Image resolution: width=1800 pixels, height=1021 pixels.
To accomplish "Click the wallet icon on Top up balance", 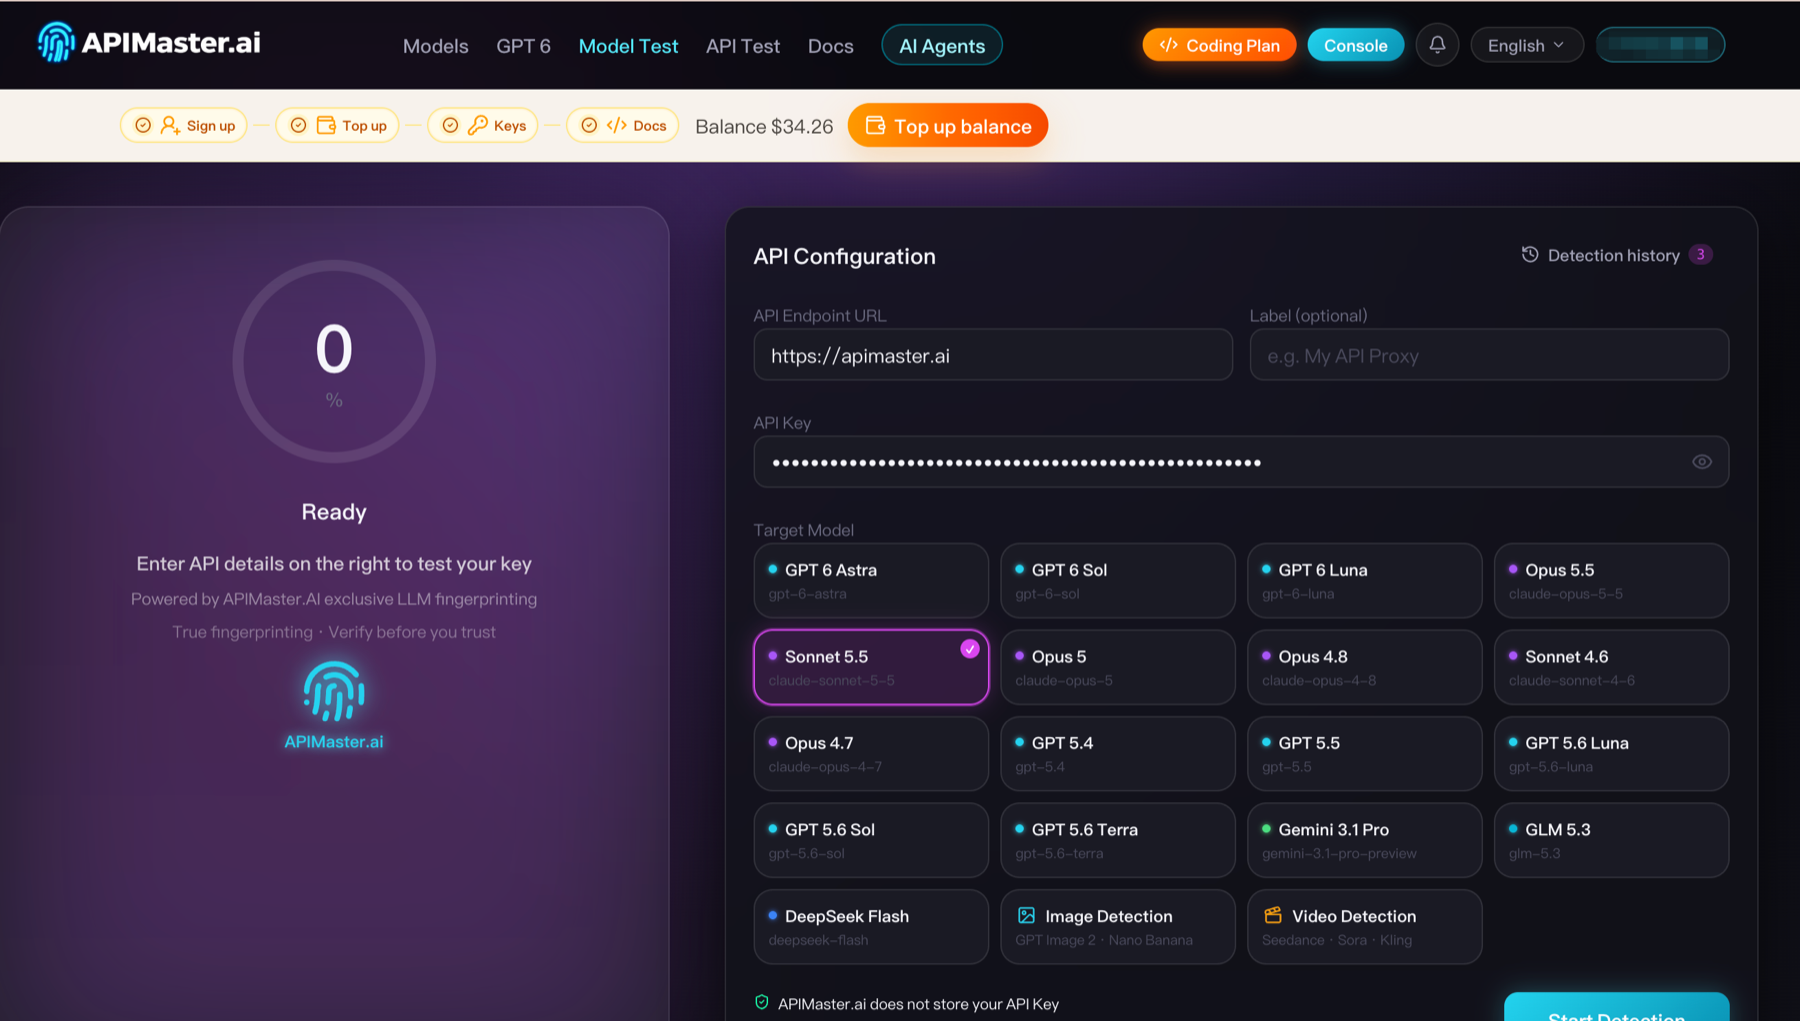I will (x=875, y=125).
